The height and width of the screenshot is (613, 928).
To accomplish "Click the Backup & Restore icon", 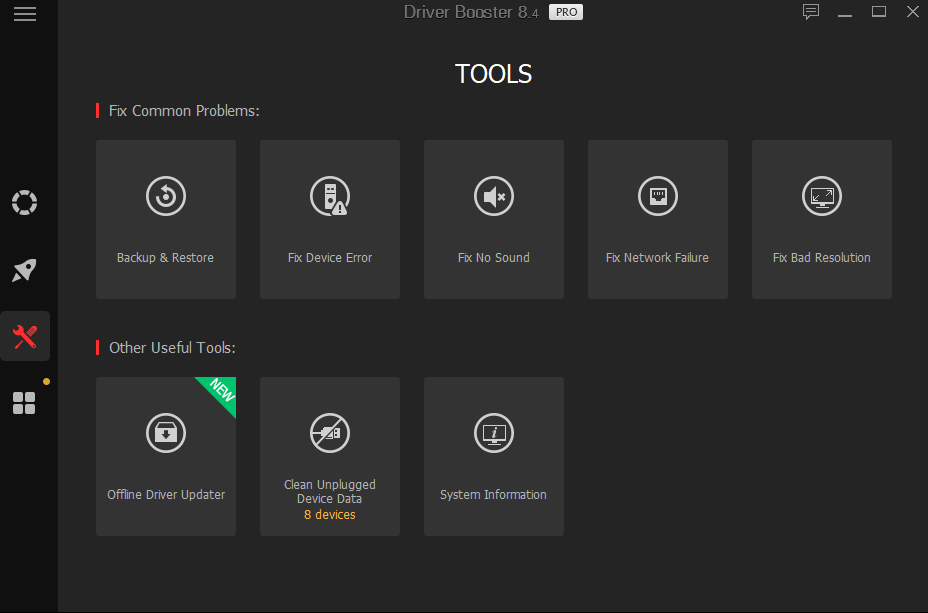I will (166, 196).
